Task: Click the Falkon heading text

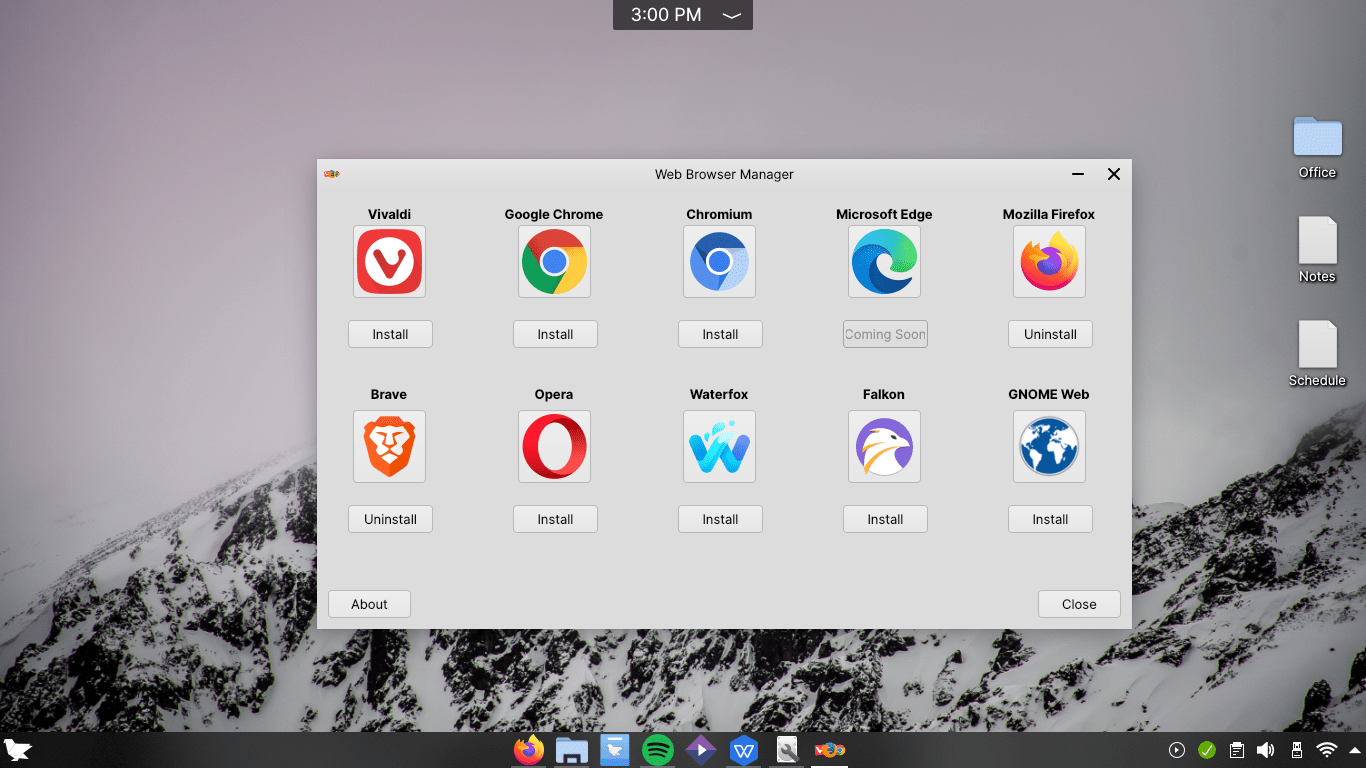Action: (884, 394)
